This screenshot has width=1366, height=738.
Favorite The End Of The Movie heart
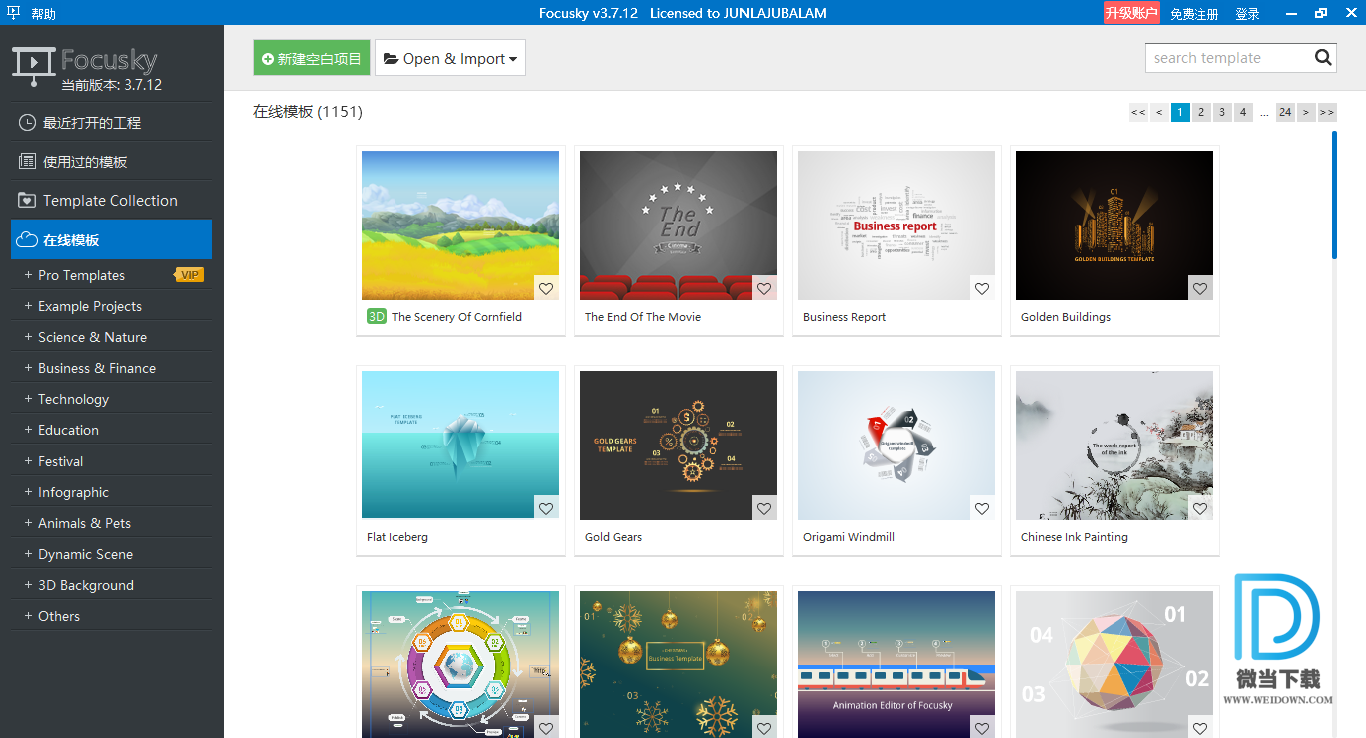[764, 288]
